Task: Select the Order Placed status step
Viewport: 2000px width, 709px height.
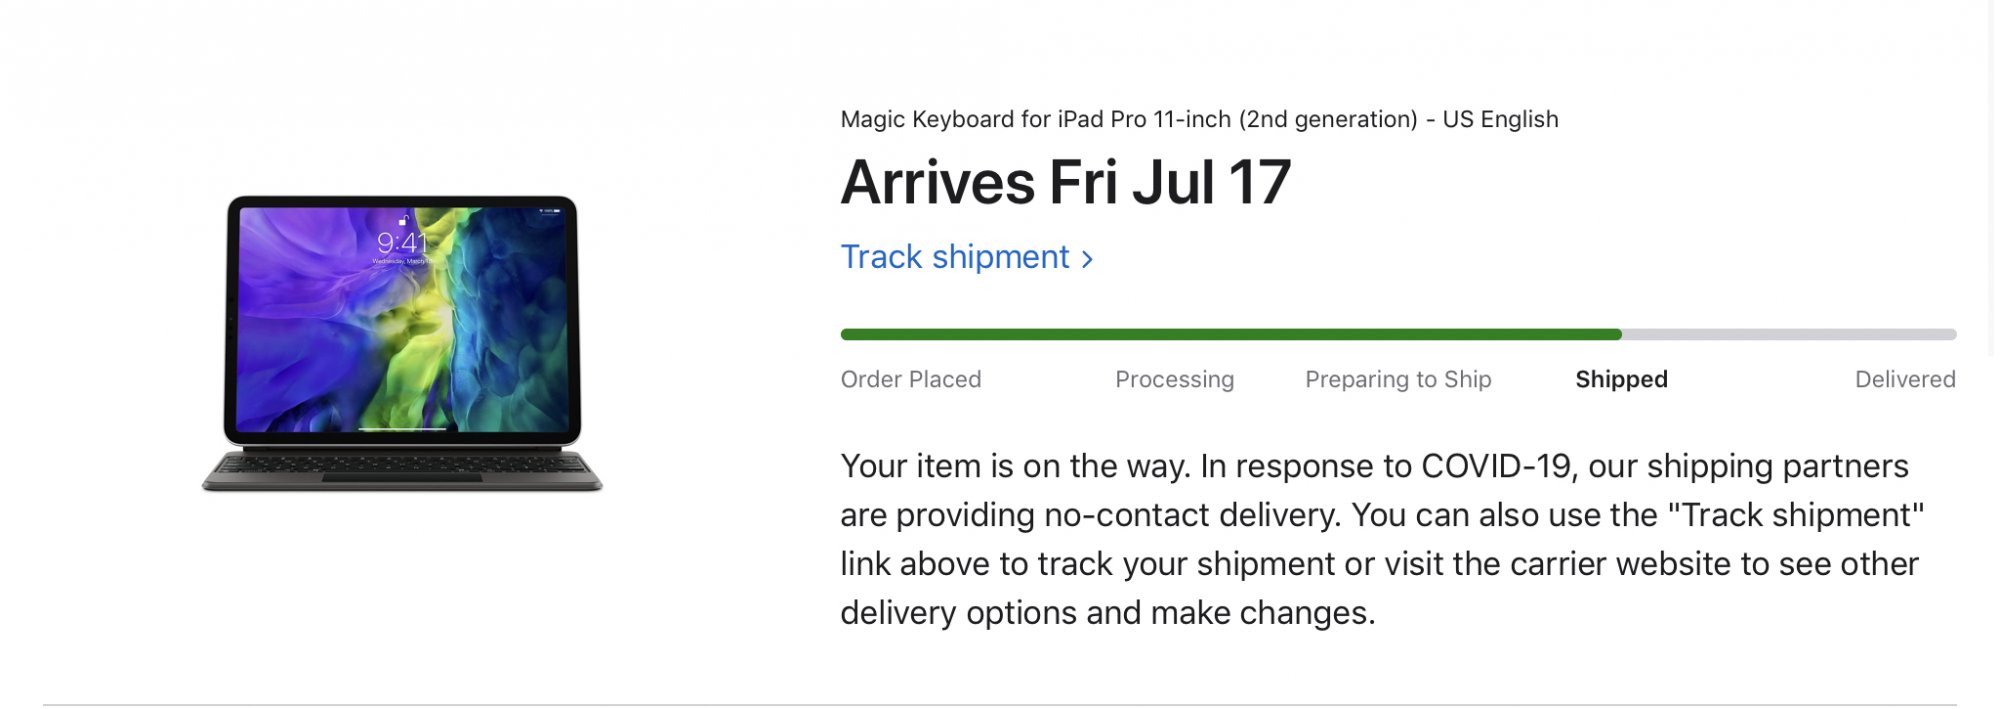Action: click(x=910, y=380)
